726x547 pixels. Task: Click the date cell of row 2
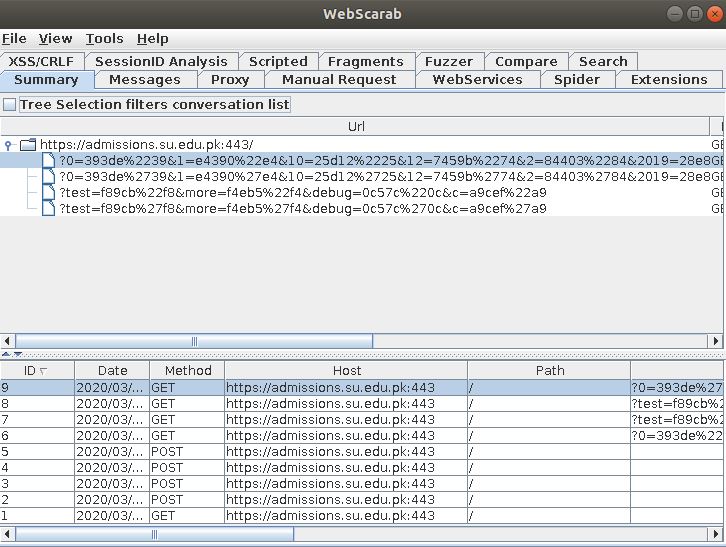112,500
